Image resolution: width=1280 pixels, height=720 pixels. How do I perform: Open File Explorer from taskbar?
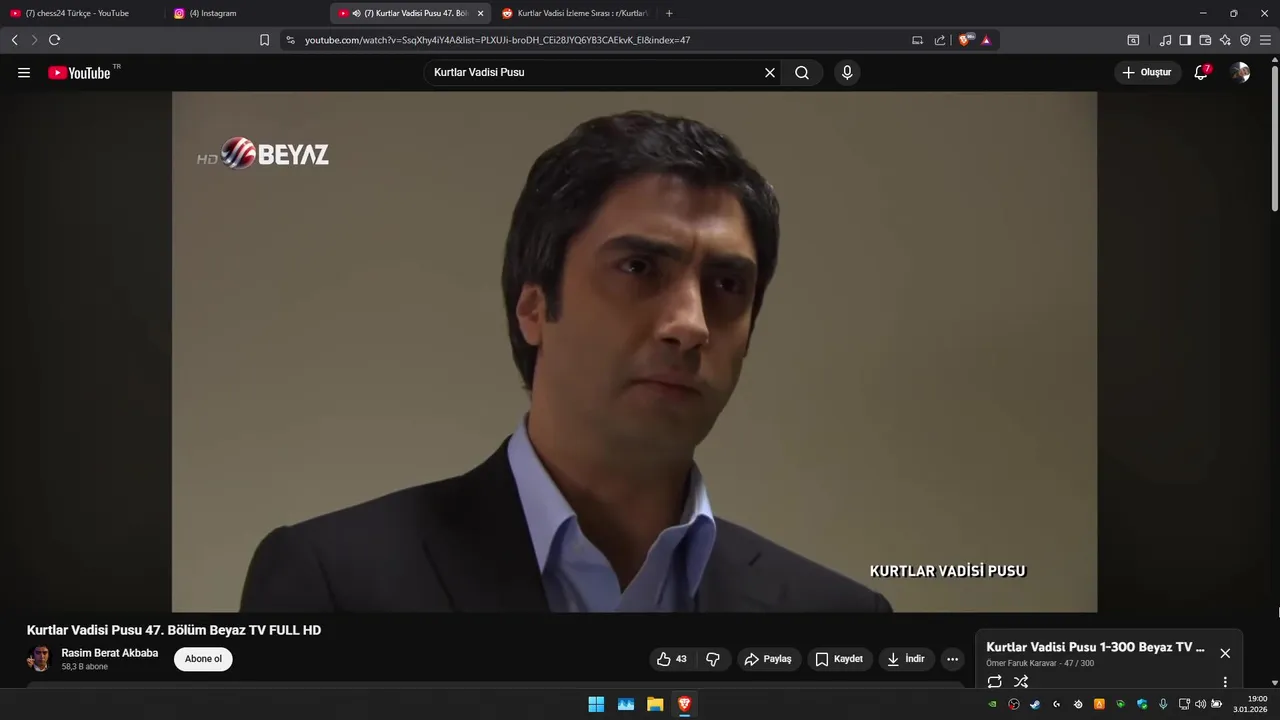[x=655, y=704]
